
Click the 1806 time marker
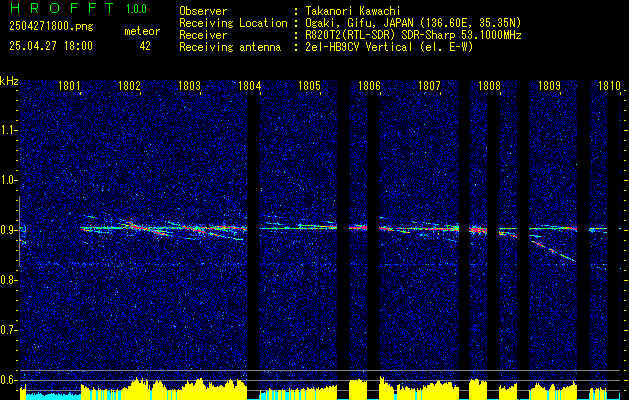pyautogui.click(x=369, y=86)
